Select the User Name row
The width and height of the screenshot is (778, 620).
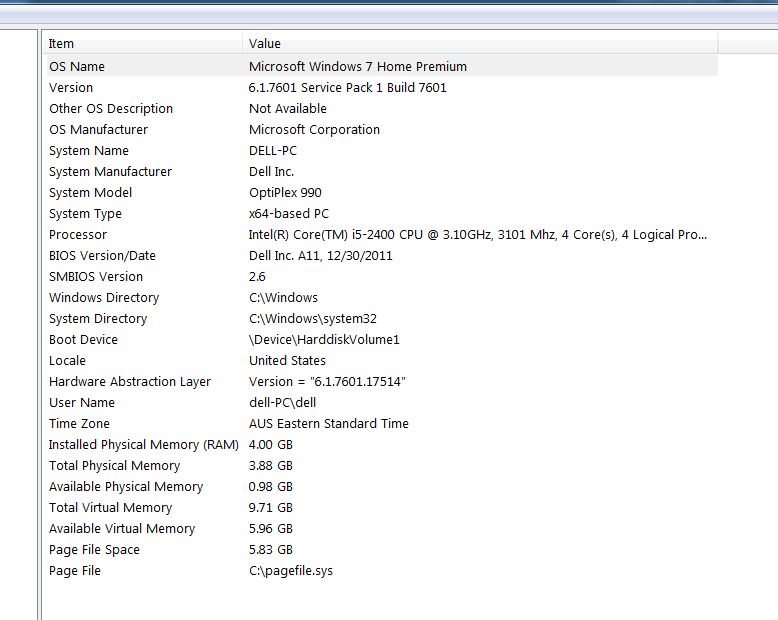point(382,403)
